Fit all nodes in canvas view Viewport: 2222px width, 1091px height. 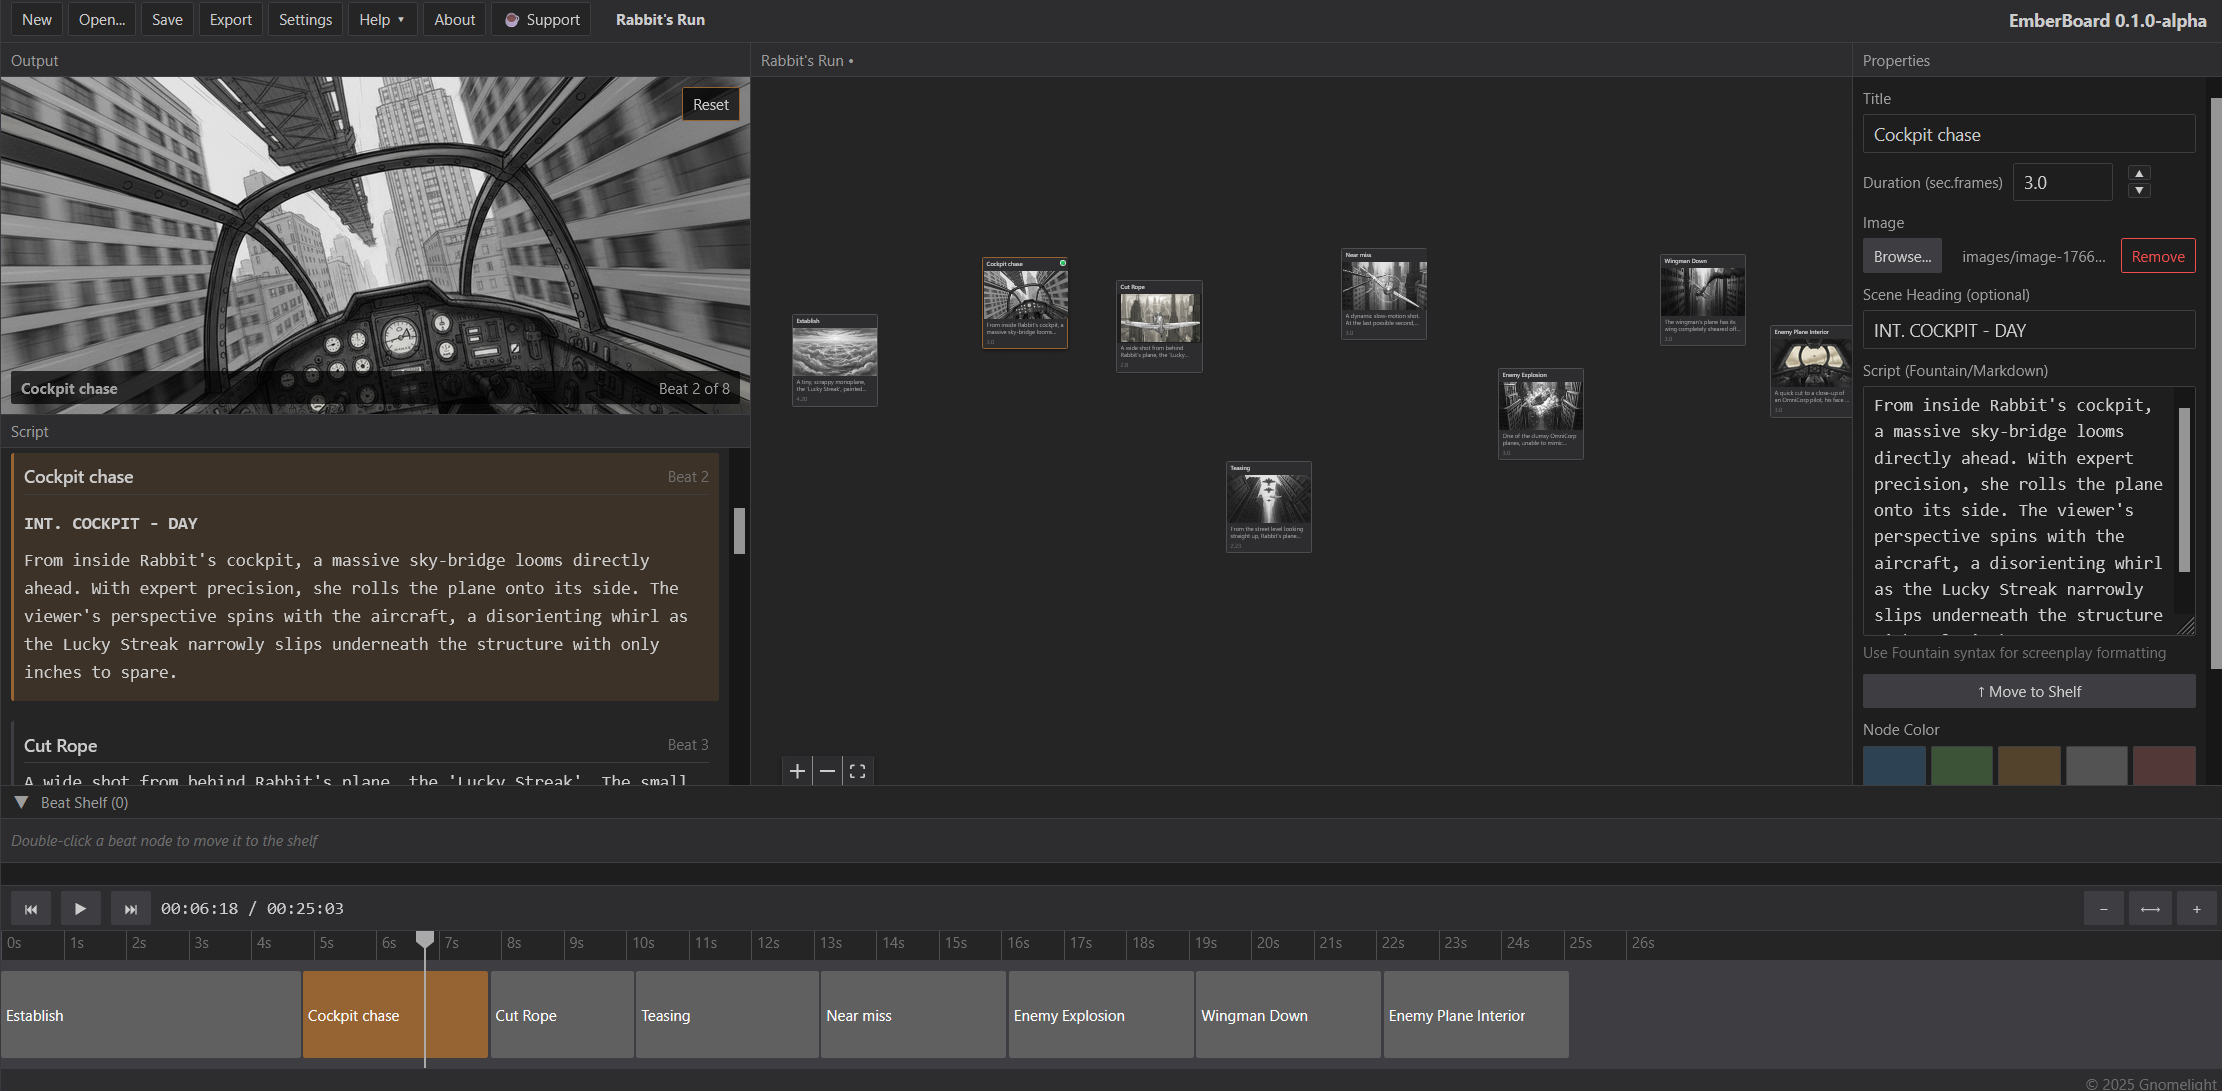[857, 771]
